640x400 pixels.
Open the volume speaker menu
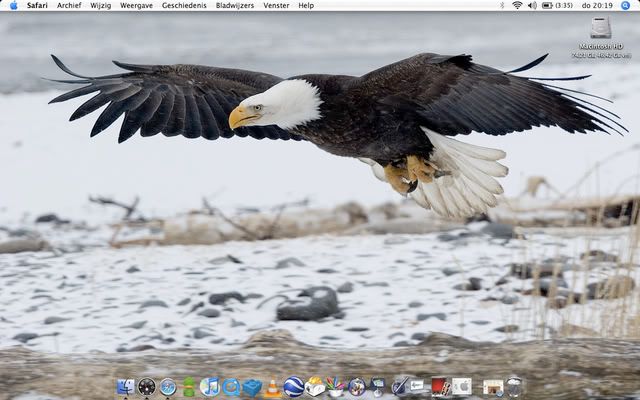click(x=532, y=5)
